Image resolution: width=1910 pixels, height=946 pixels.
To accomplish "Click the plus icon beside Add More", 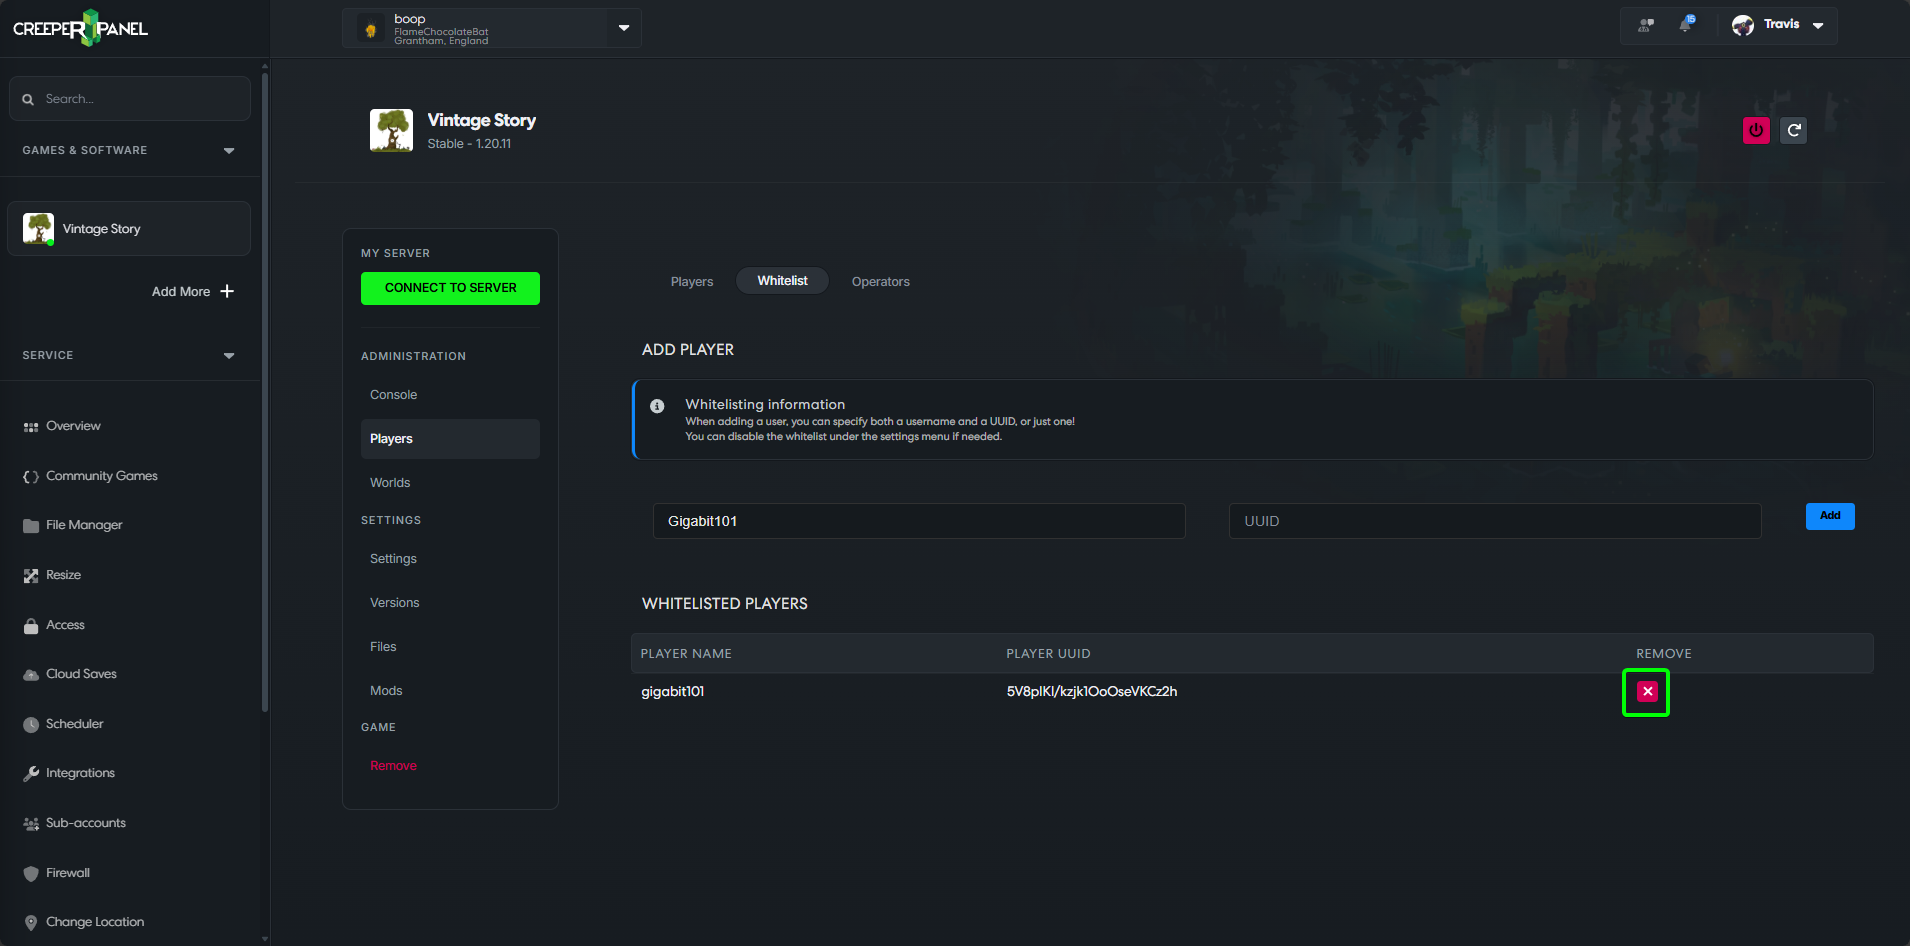I will (227, 291).
